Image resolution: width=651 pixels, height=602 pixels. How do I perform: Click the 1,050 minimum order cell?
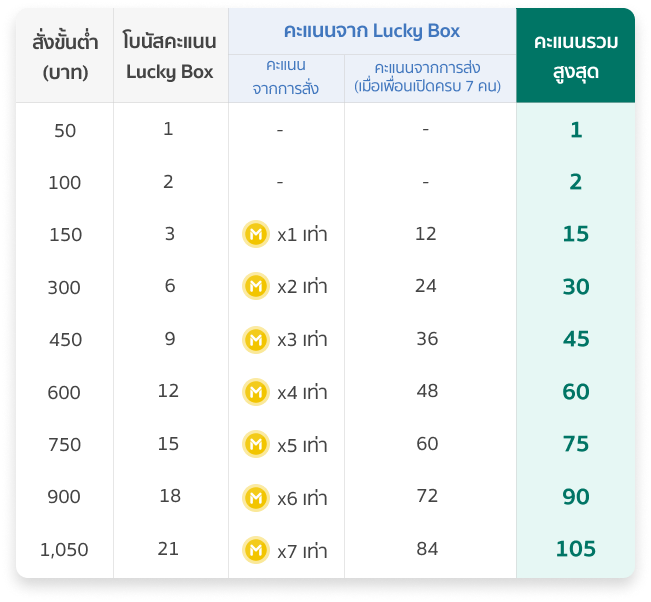(x=64, y=549)
